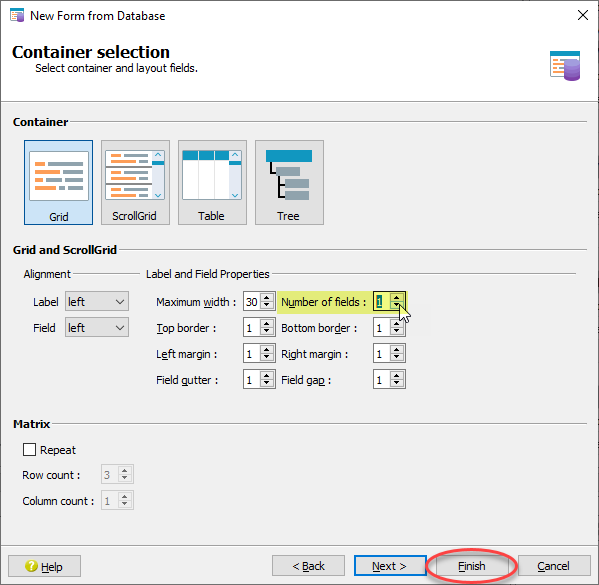Viewport: 599px width, 585px height.
Task: Open the Label alignment dropdown
Action: point(97,301)
